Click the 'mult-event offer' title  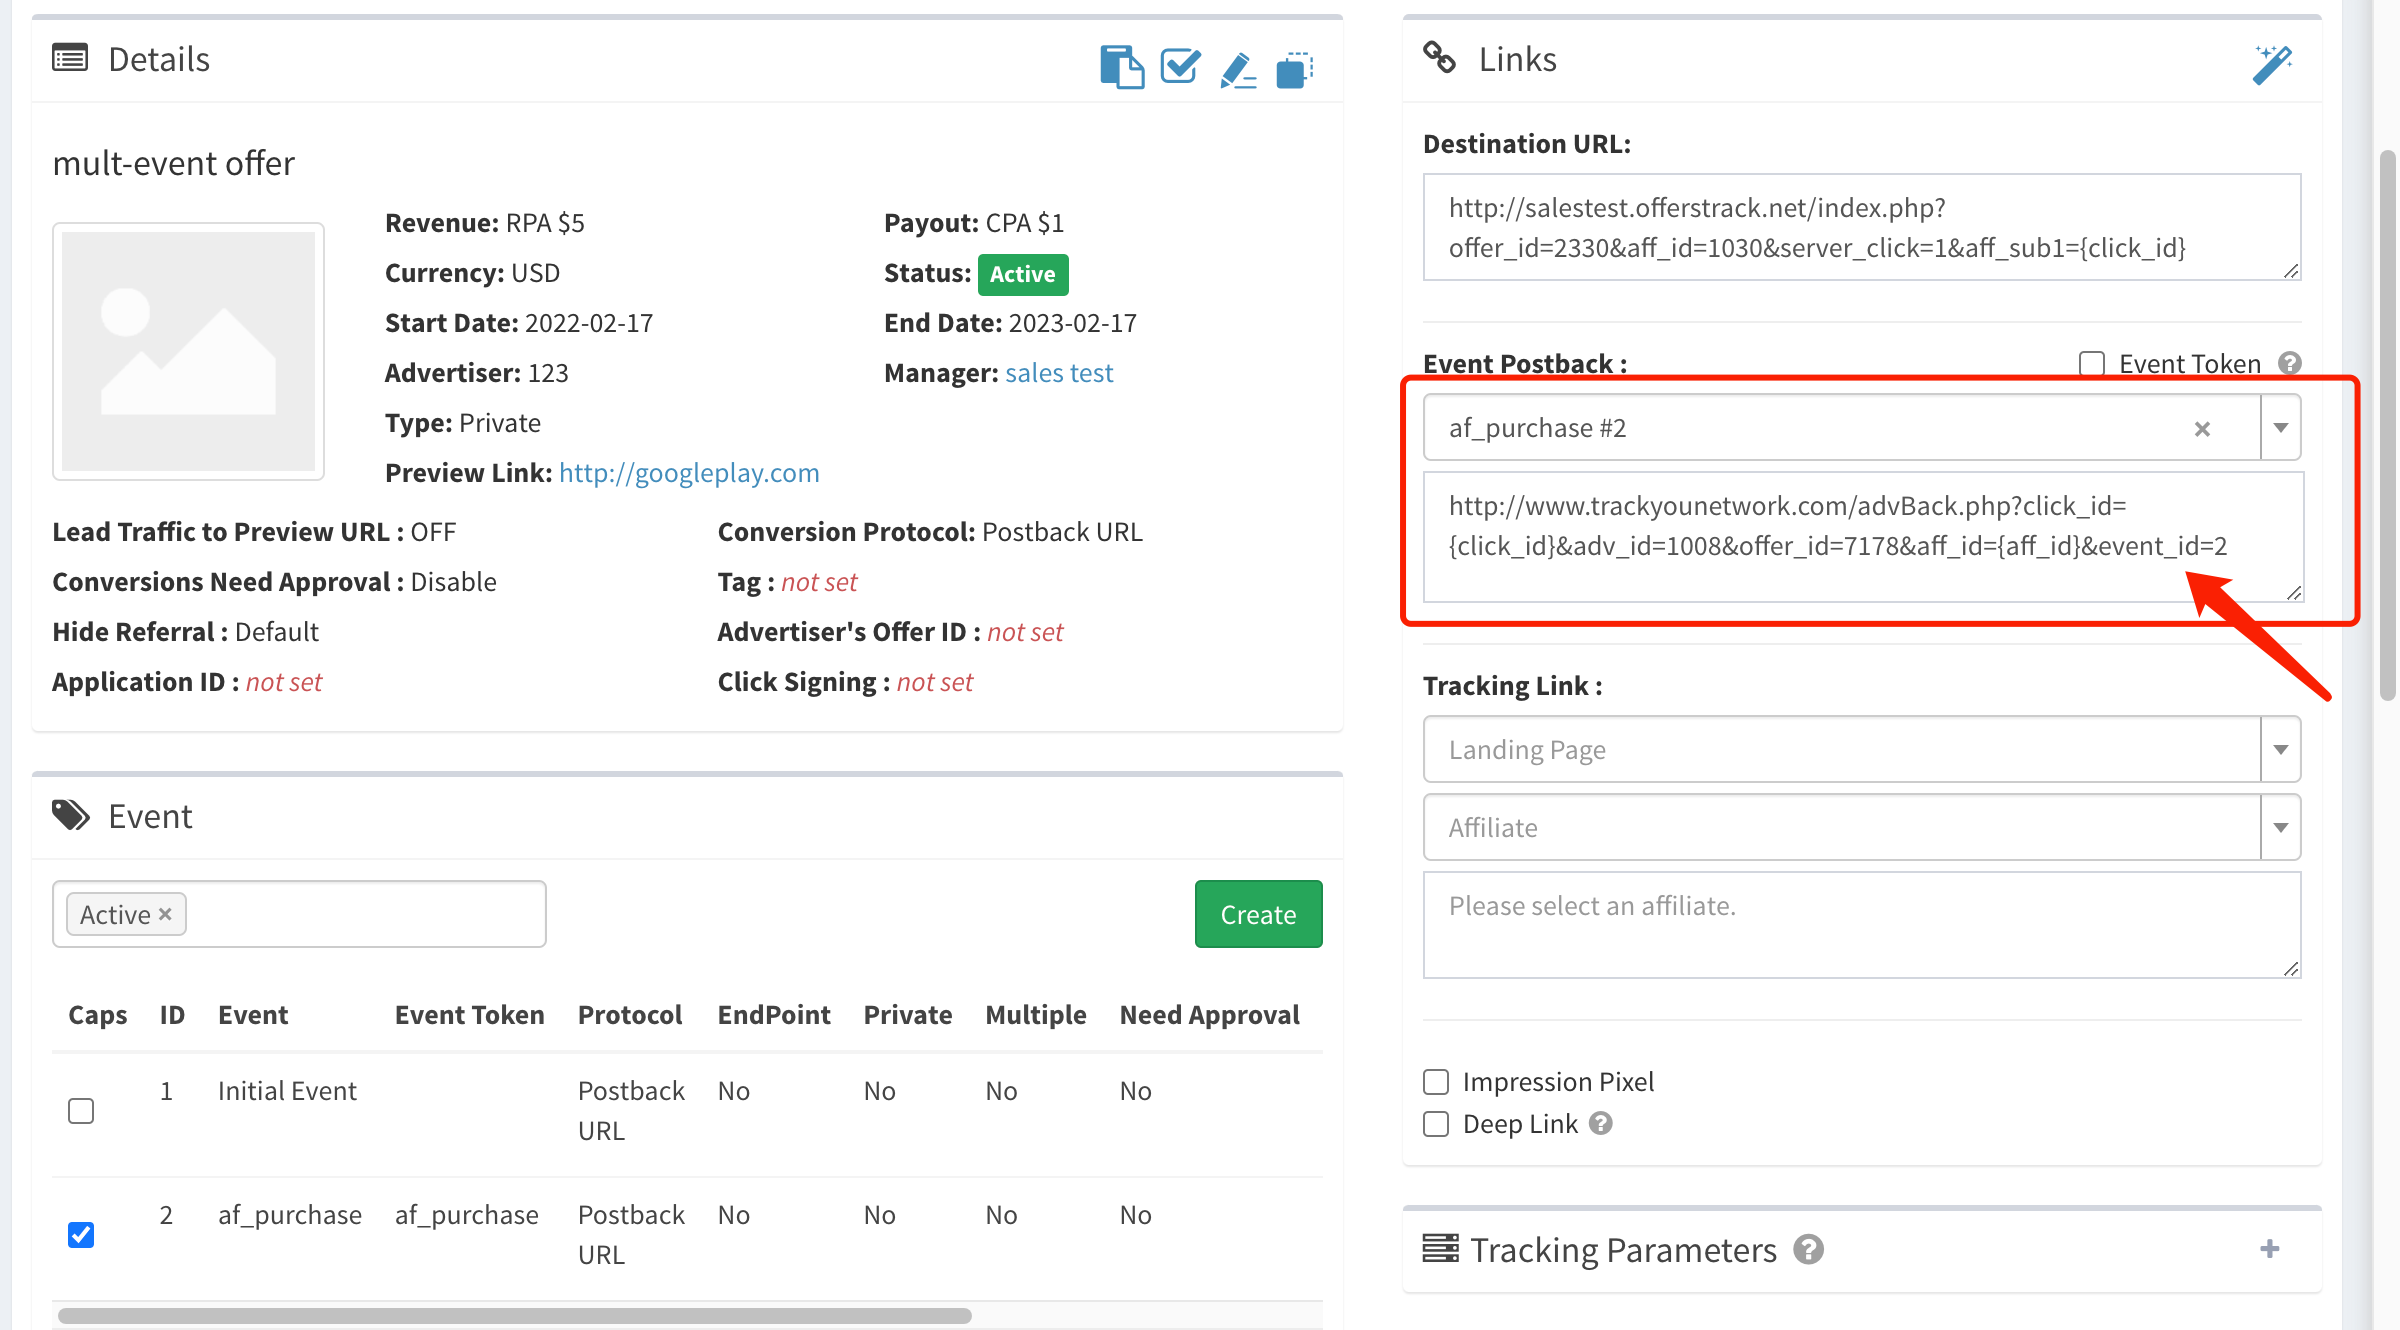click(x=174, y=163)
